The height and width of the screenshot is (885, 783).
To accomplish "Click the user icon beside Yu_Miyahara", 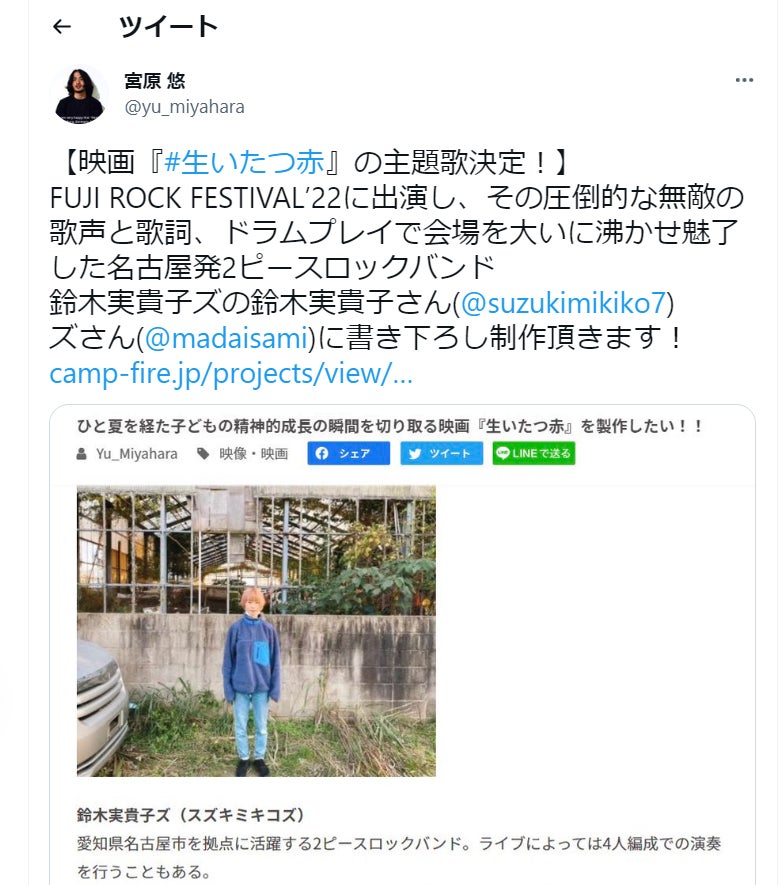I will coord(82,454).
